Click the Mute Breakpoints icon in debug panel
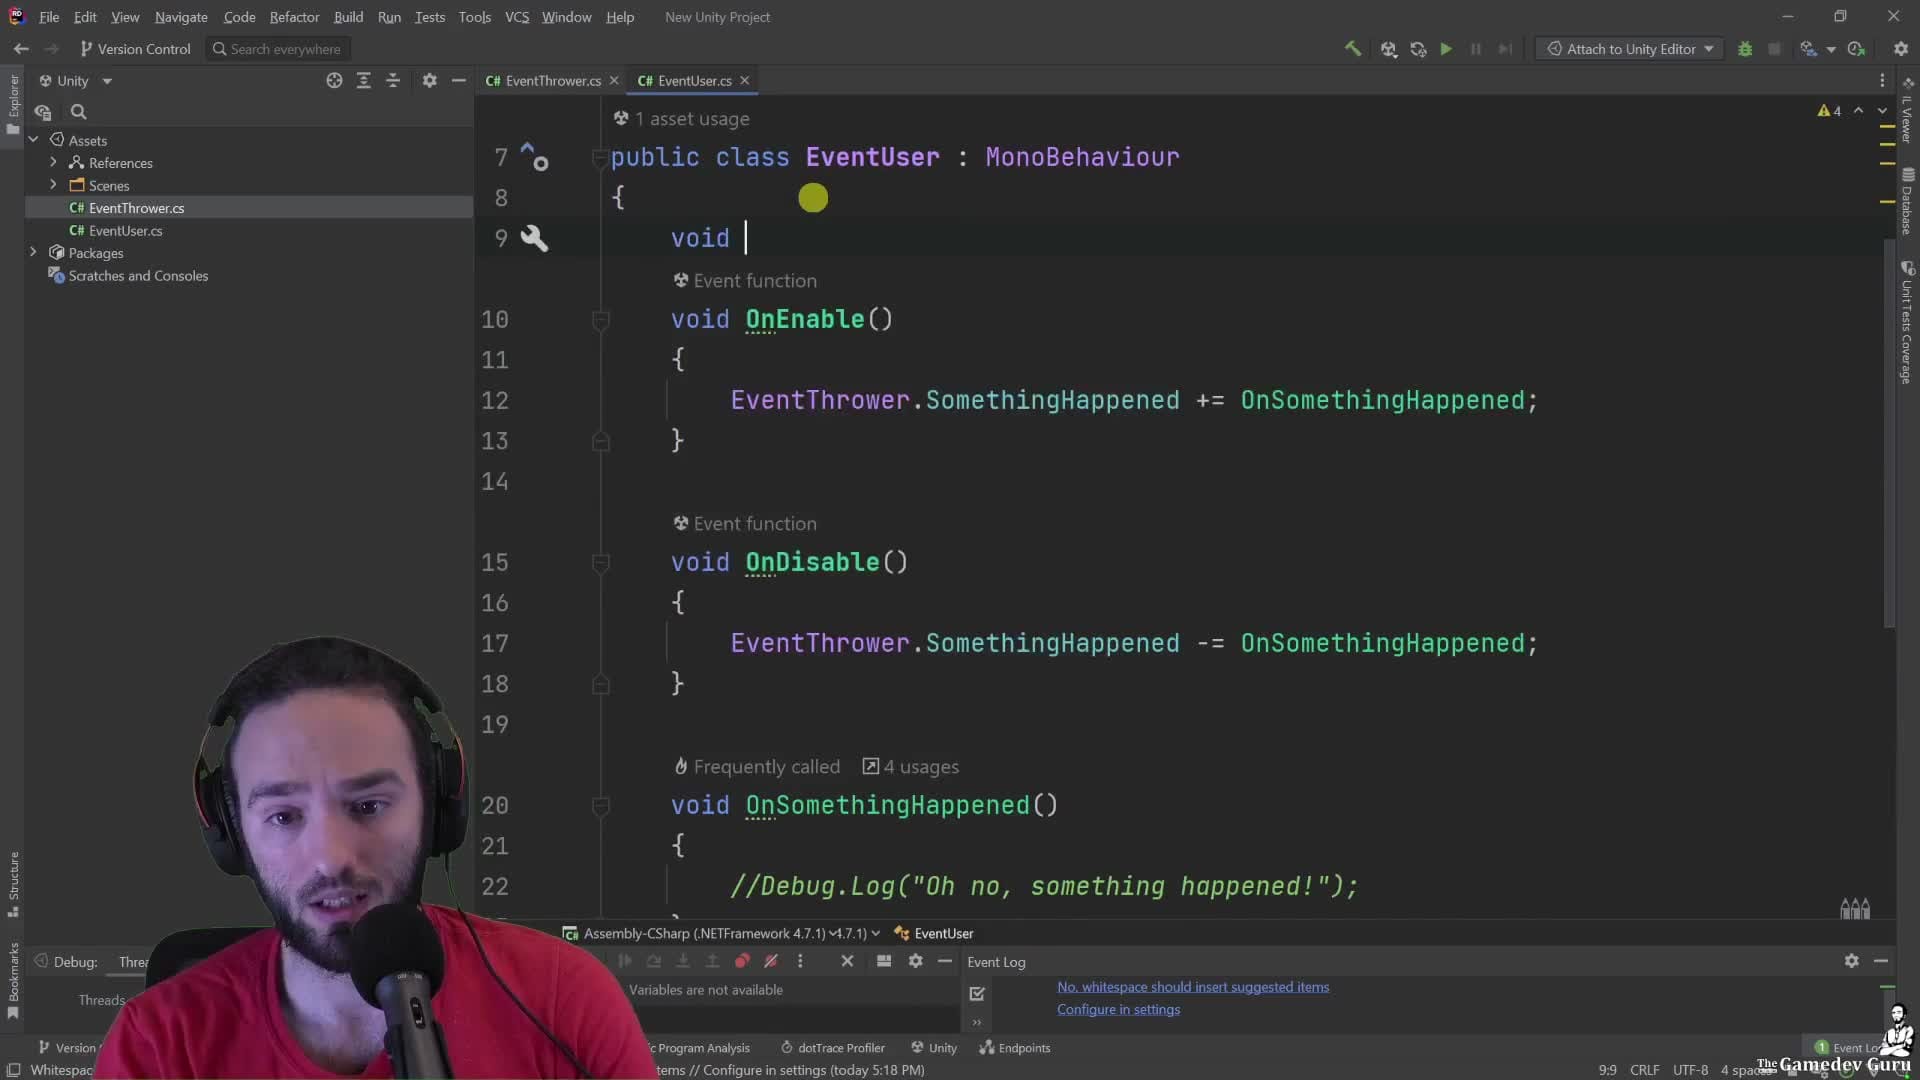This screenshot has width=1920, height=1080. point(771,961)
